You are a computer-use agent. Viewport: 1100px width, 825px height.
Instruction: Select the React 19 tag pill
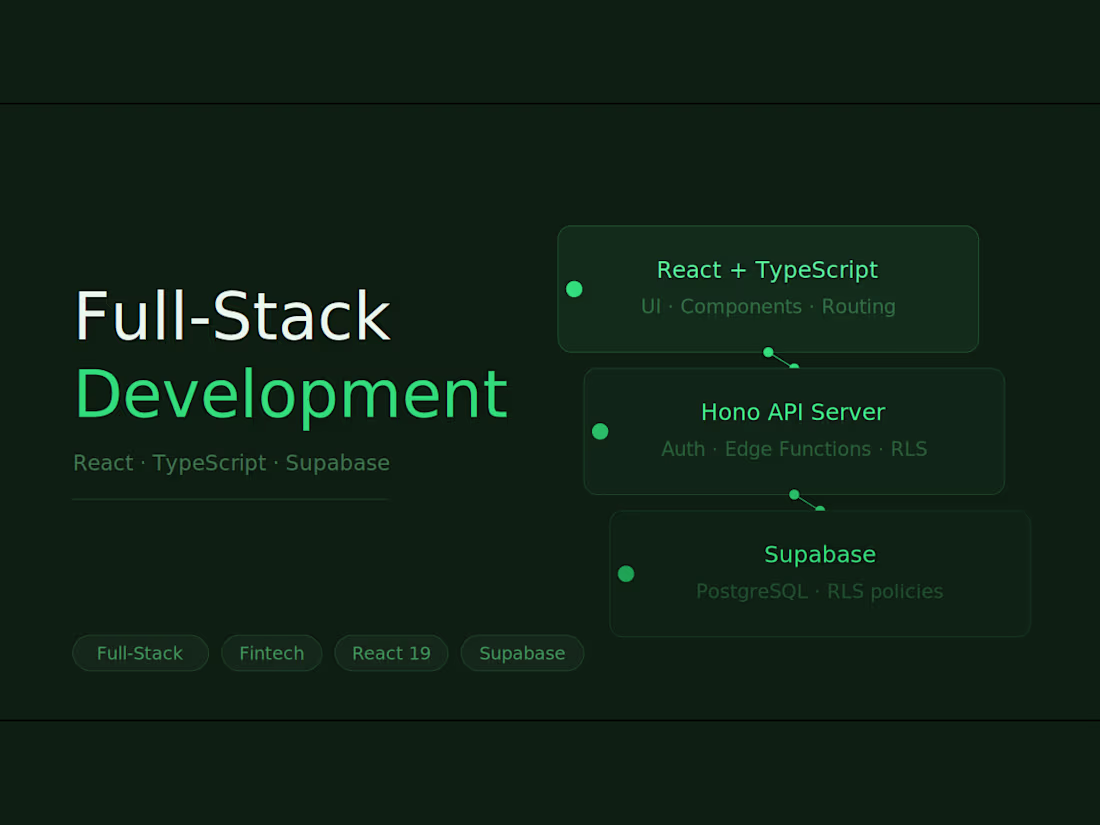(x=391, y=653)
